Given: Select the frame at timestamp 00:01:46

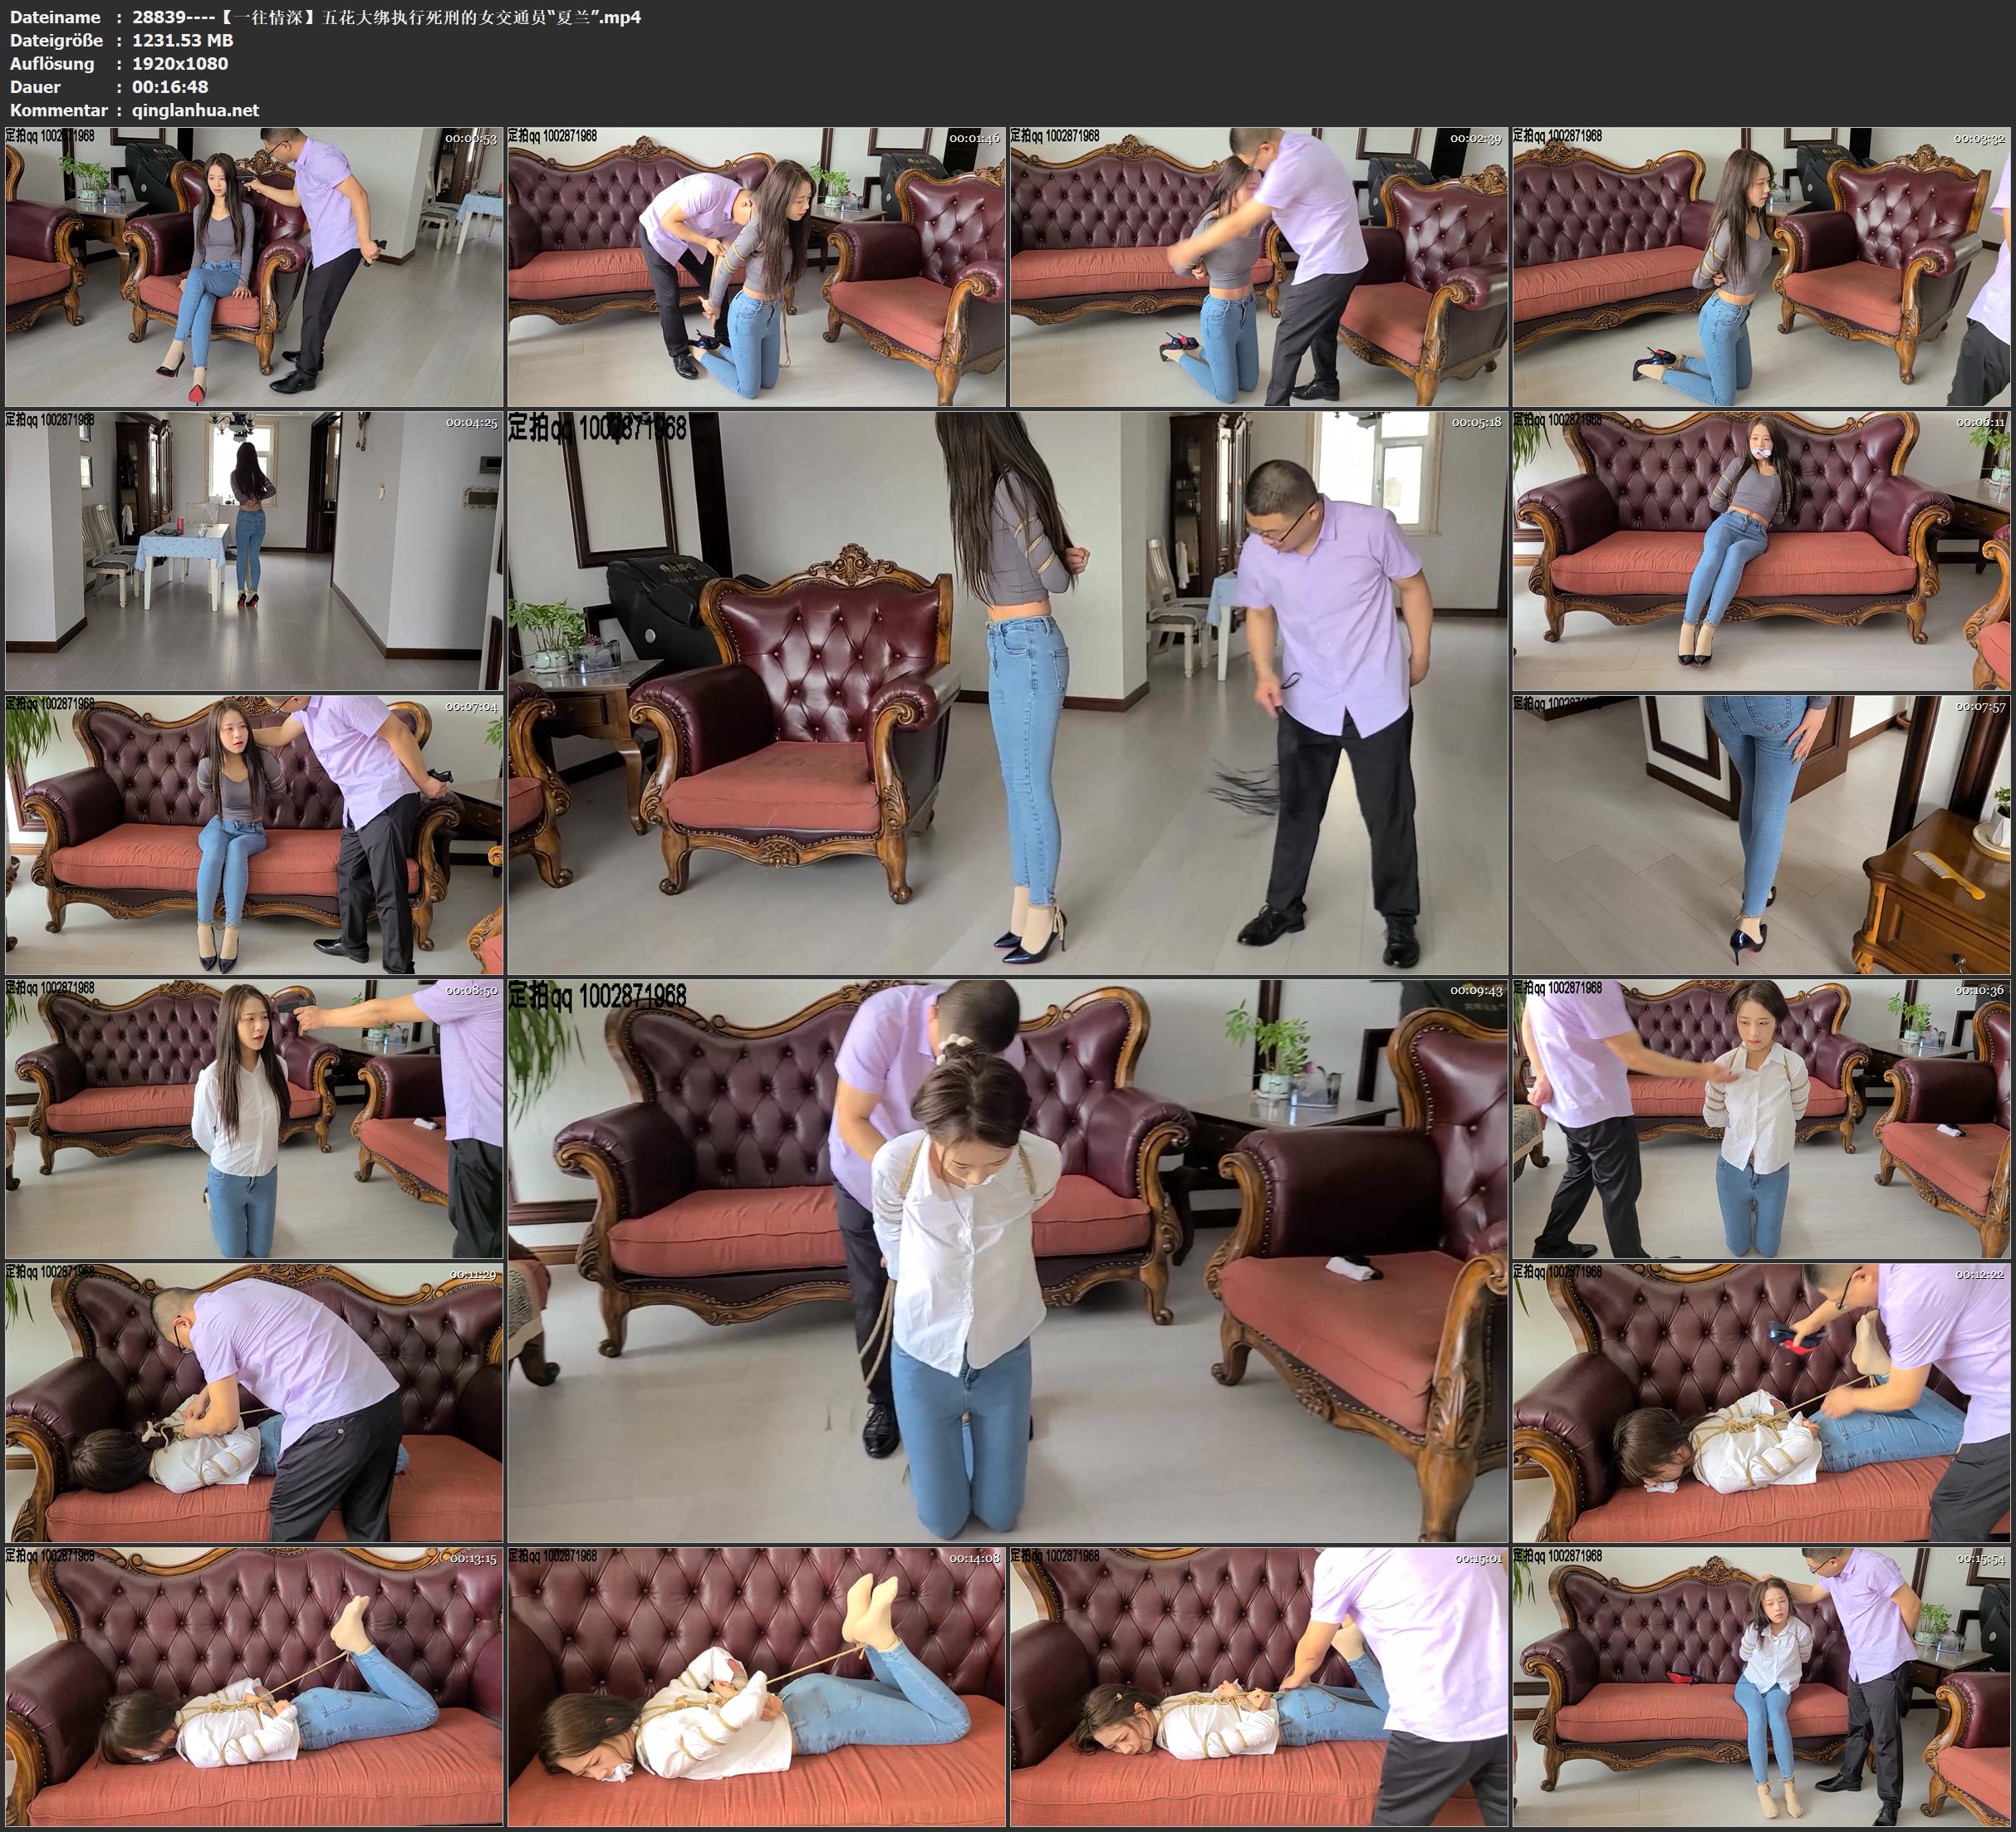Looking at the screenshot, I should point(756,266).
